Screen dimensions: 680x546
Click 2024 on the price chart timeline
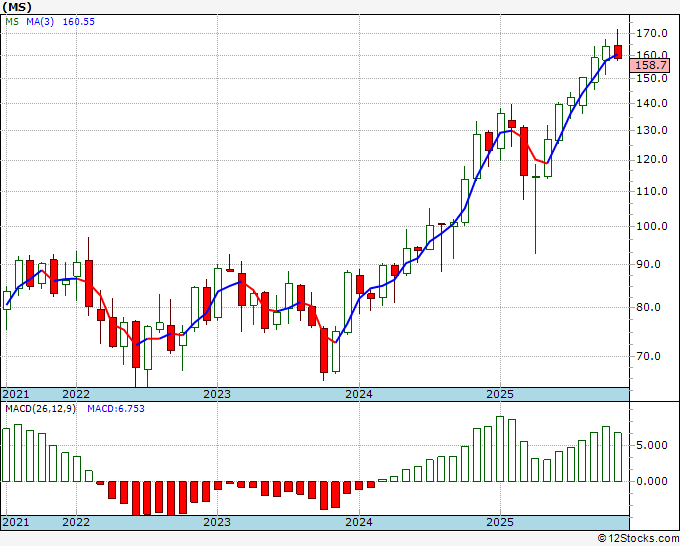359,394
